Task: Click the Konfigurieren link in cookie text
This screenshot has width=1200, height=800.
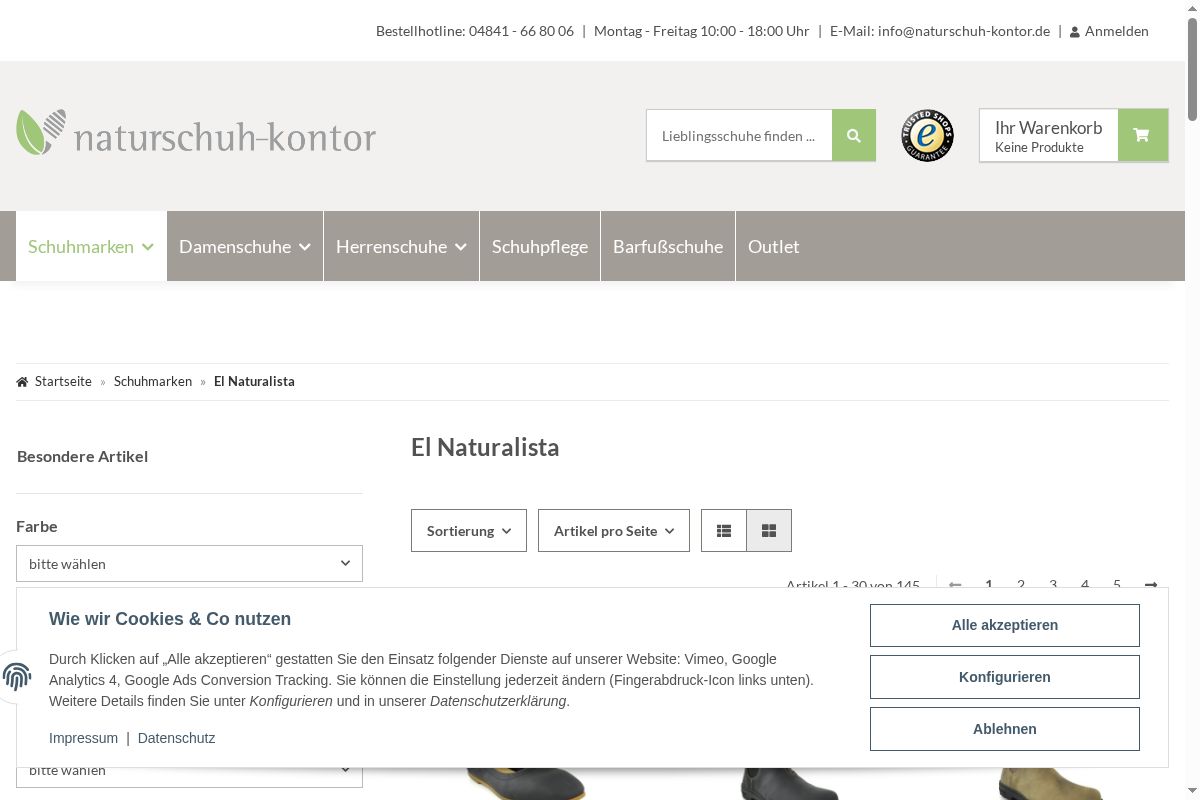Action: [x=291, y=701]
